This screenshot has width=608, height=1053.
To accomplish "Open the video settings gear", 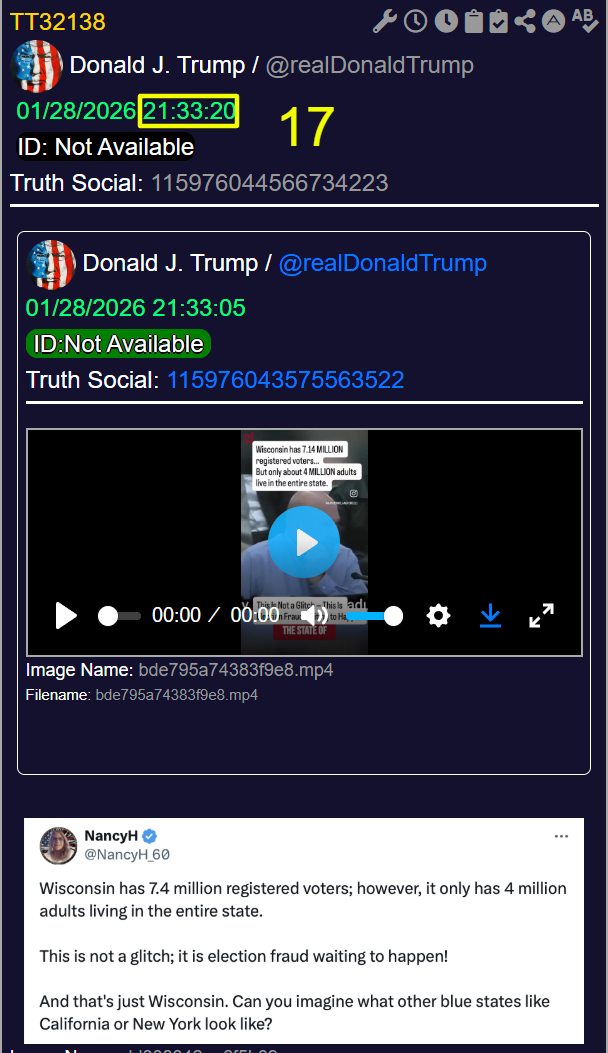I will [438, 616].
